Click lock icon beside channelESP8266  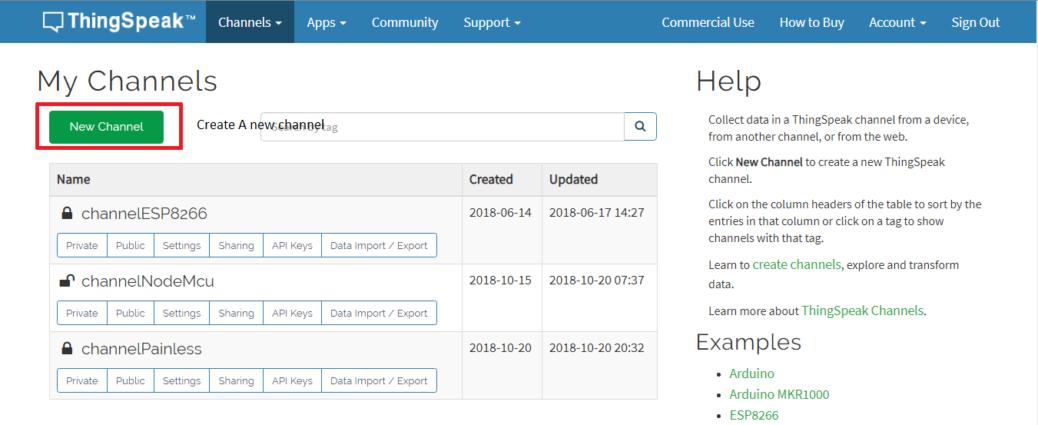point(67,213)
